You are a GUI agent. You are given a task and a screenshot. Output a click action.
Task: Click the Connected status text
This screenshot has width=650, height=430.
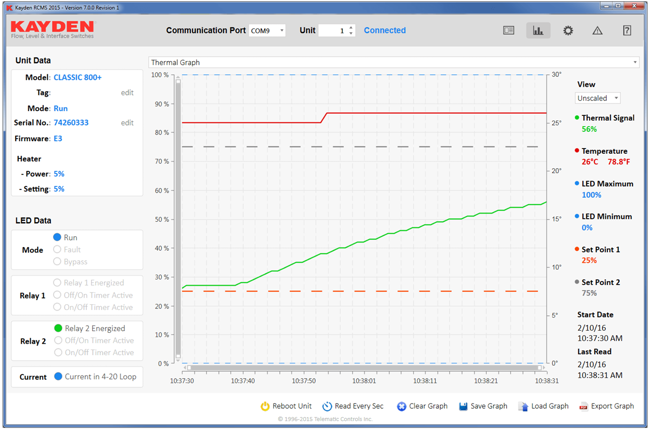[x=385, y=30]
